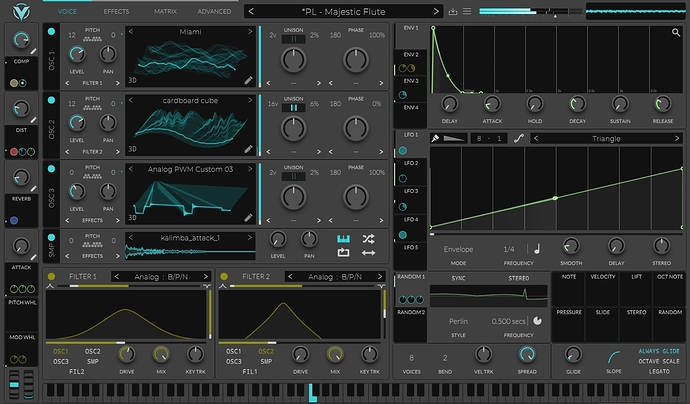Switch to the Effects tab
The width and height of the screenshot is (690, 404).
point(116,11)
